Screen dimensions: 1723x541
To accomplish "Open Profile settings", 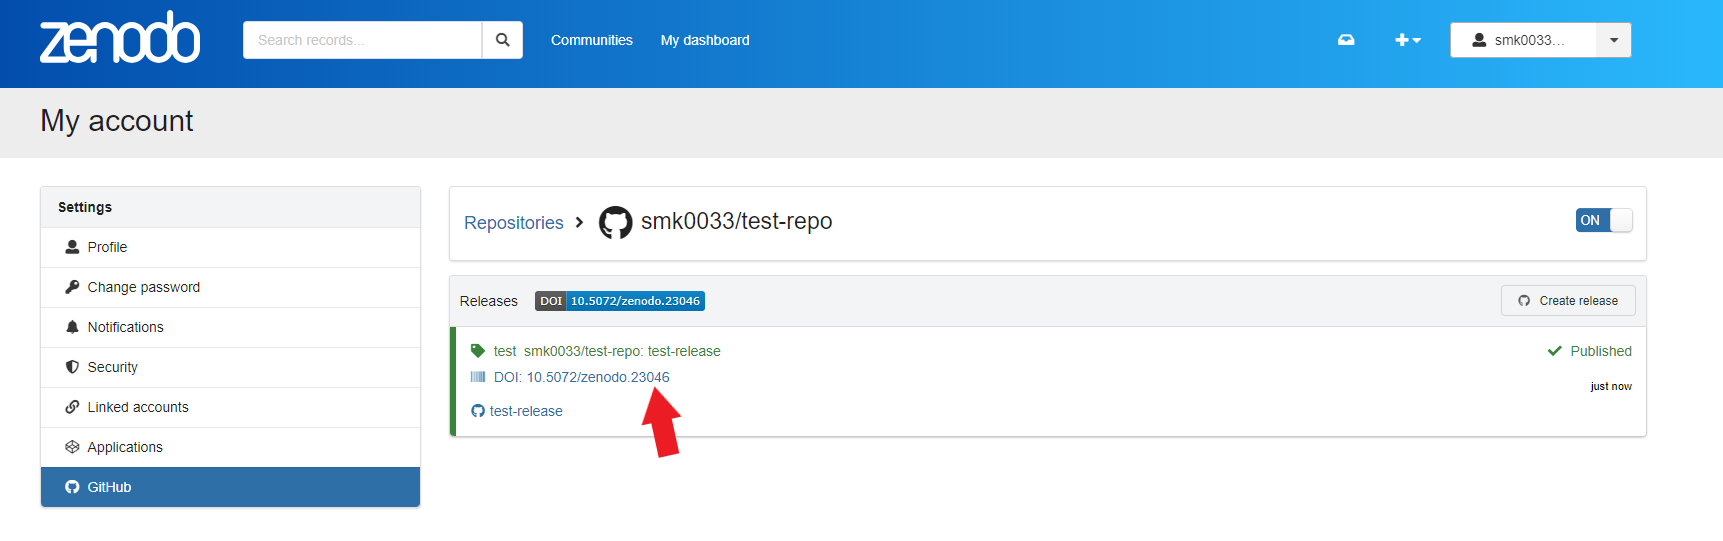I will pos(230,247).
